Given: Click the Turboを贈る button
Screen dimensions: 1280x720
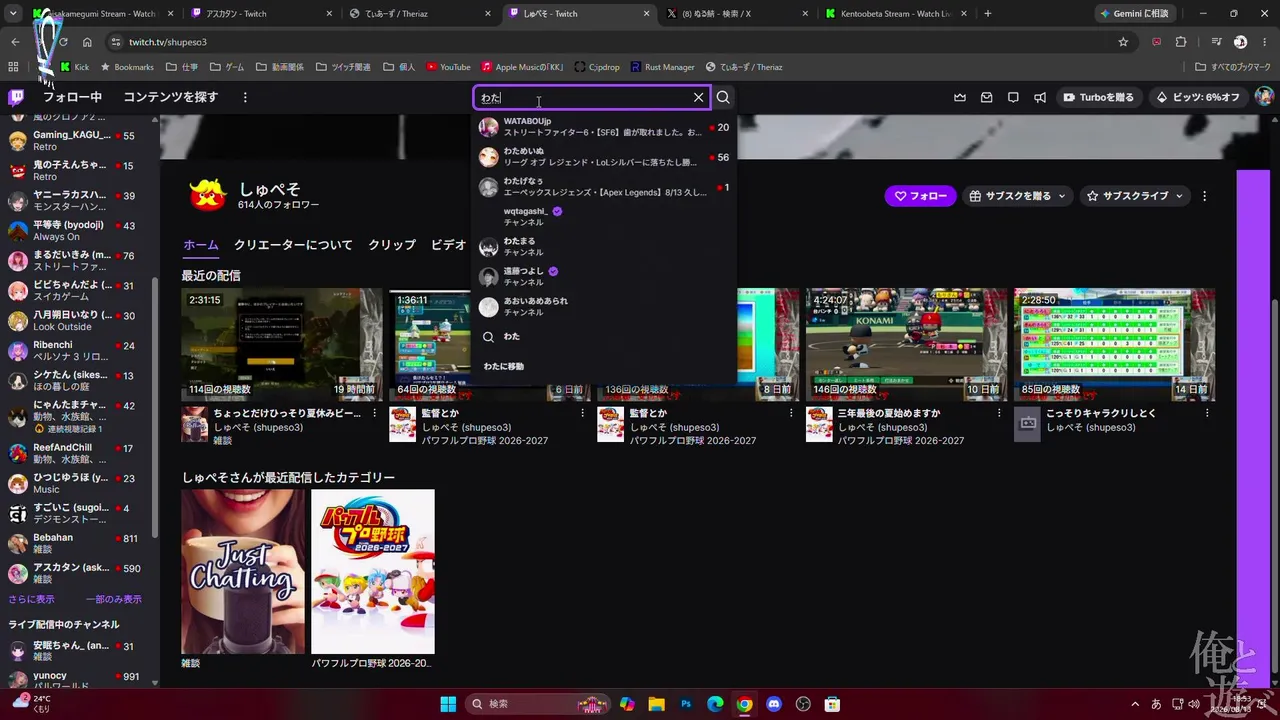Looking at the screenshot, I should click(1099, 97).
